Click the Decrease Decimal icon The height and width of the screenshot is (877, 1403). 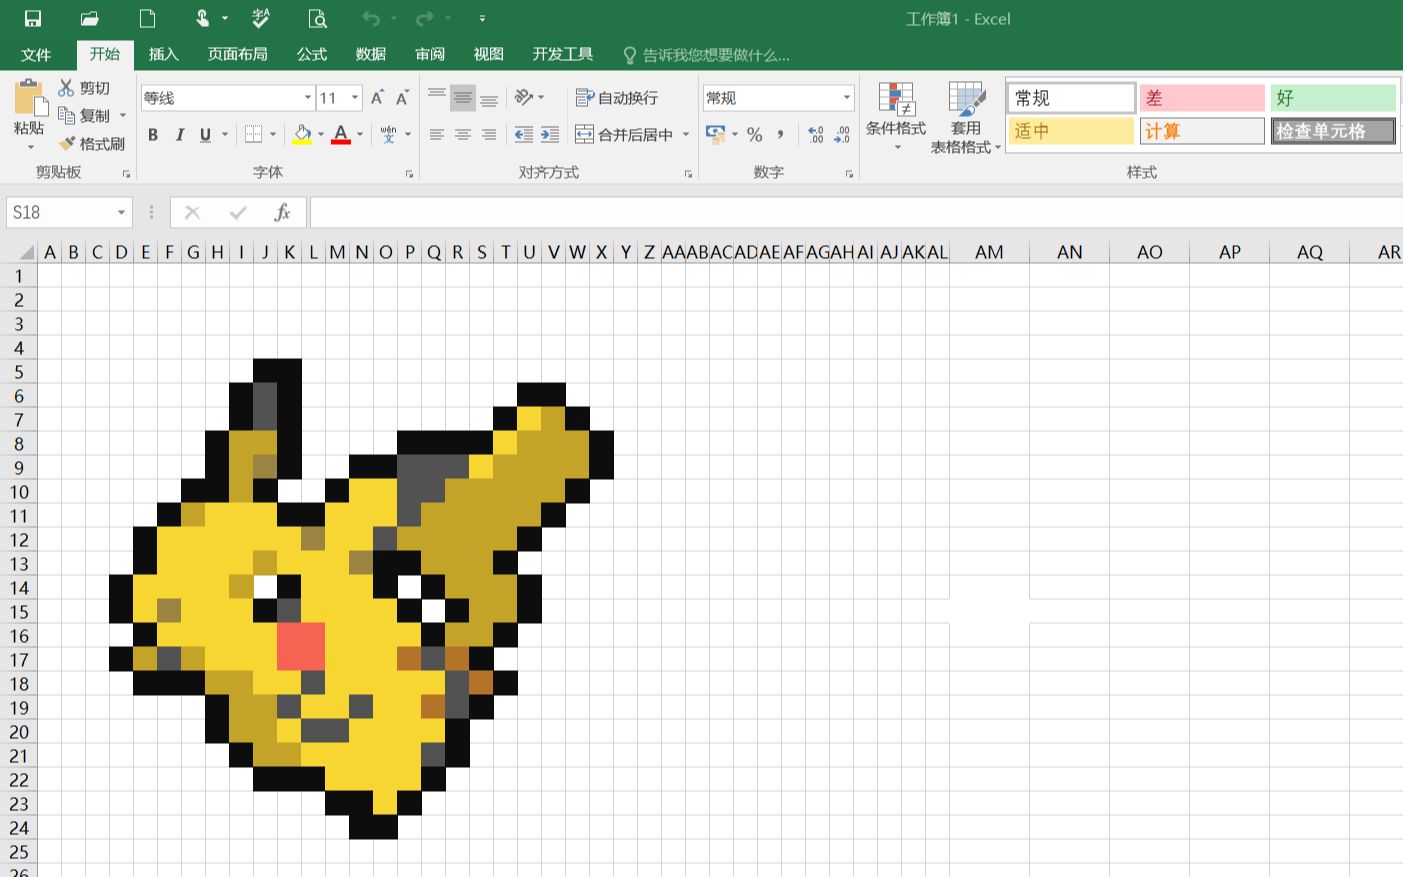coord(842,134)
